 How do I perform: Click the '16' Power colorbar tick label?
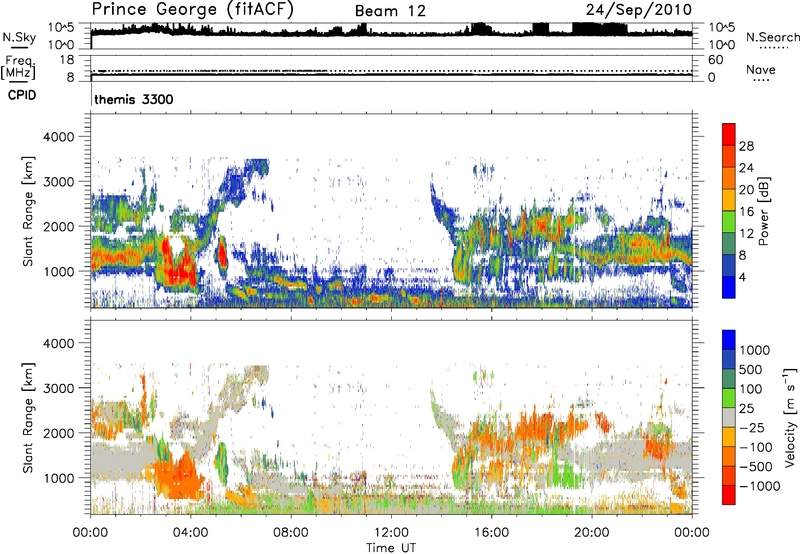click(x=746, y=212)
